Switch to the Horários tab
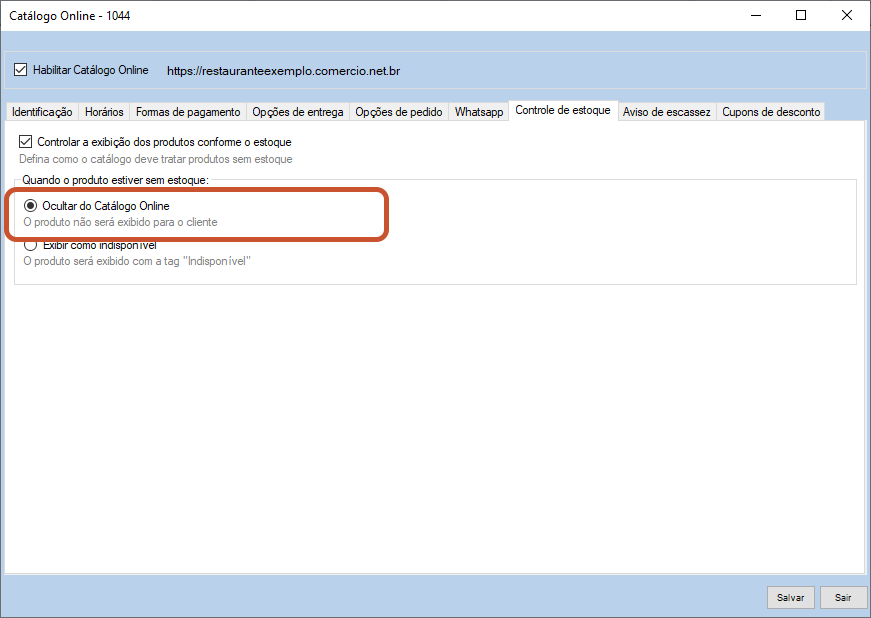This screenshot has width=871, height=618. pyautogui.click(x=104, y=112)
